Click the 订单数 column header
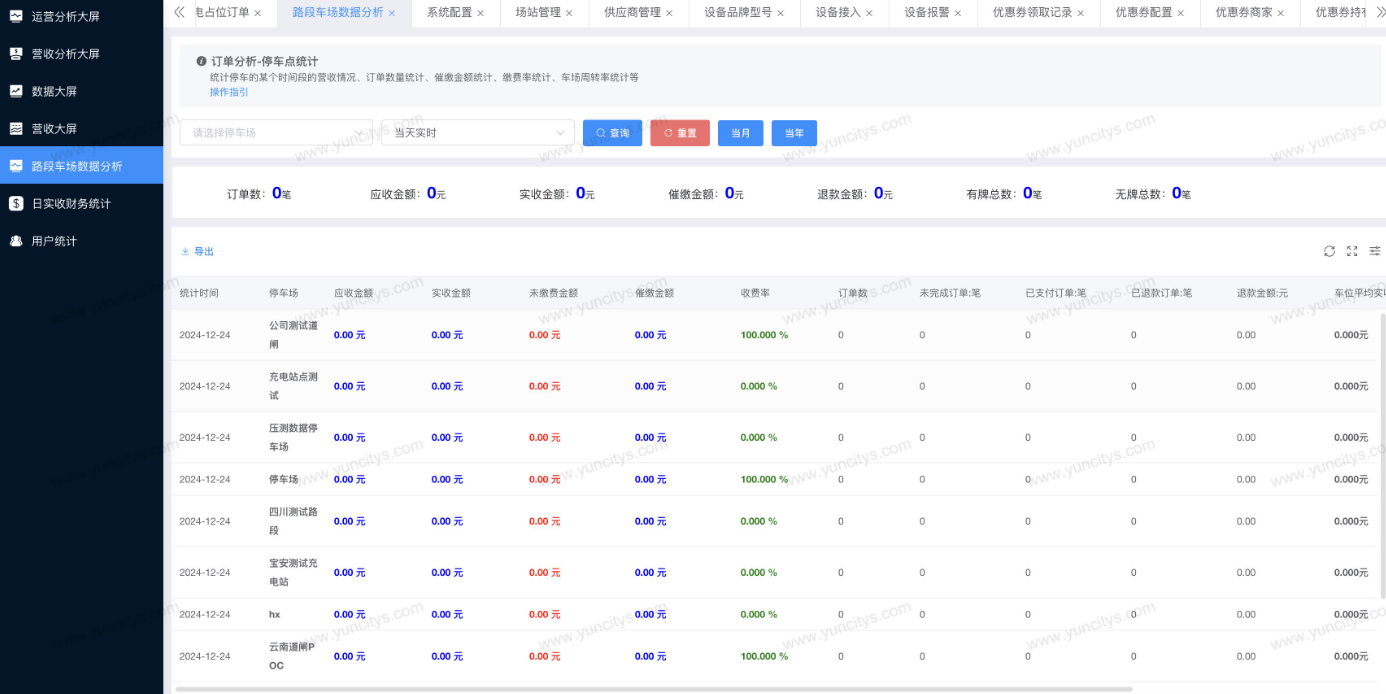The height and width of the screenshot is (694, 1386). [x=853, y=293]
